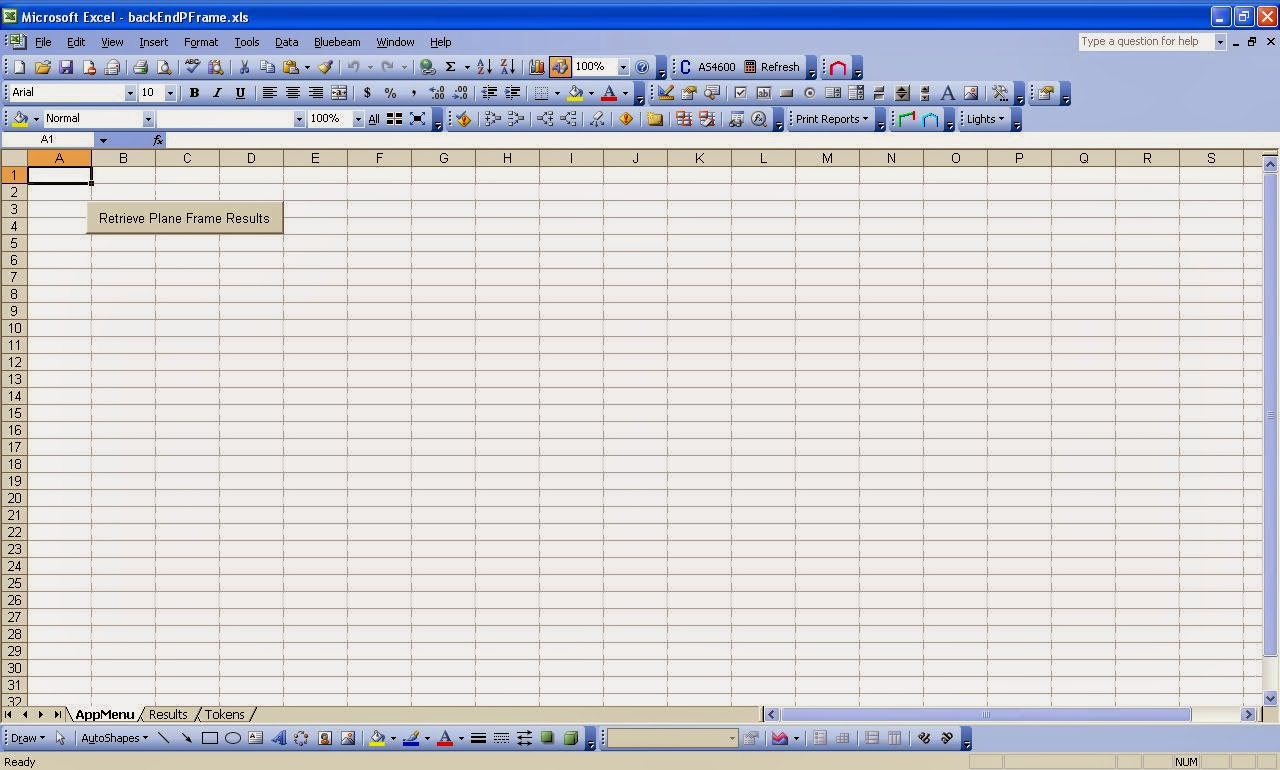1280x770 pixels.
Task: Toggle Italic formatting
Action: (217, 93)
